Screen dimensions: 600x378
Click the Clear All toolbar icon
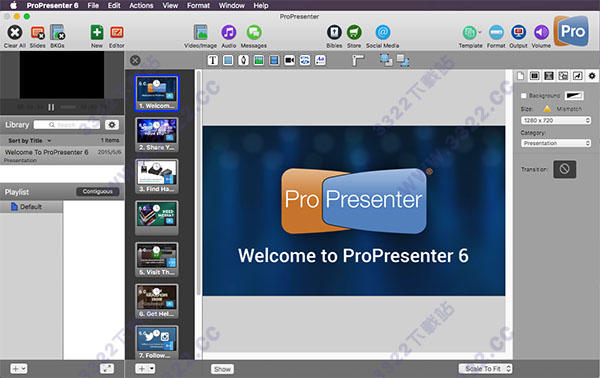pos(15,33)
